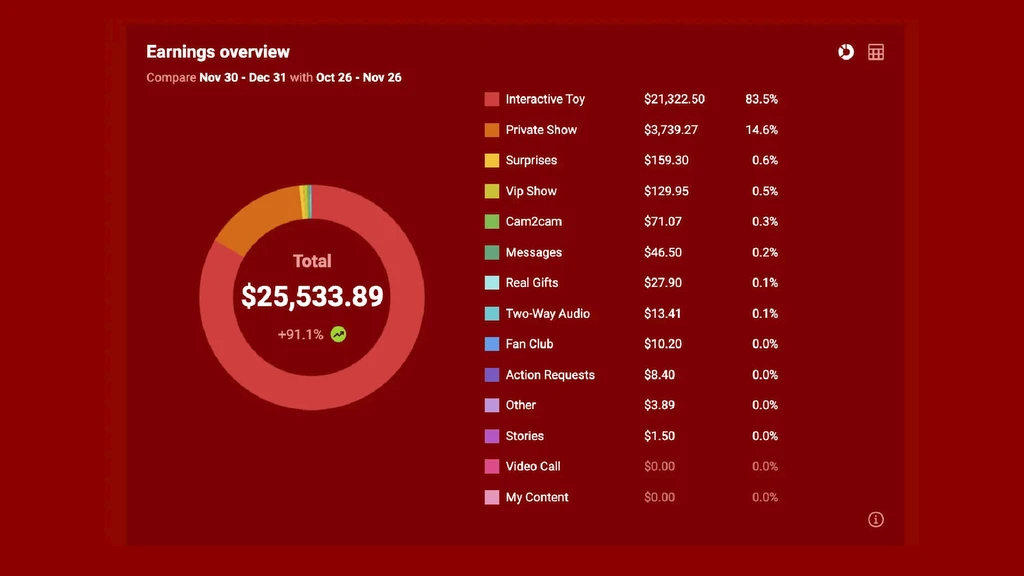This screenshot has width=1024, height=576.
Task: Click the $46.50 amount
Action: (x=663, y=252)
